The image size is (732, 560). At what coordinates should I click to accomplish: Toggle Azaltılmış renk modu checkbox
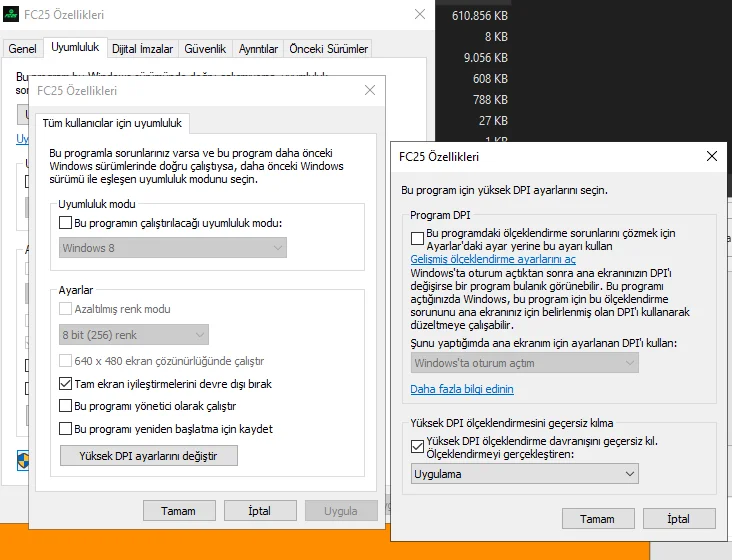(65, 308)
